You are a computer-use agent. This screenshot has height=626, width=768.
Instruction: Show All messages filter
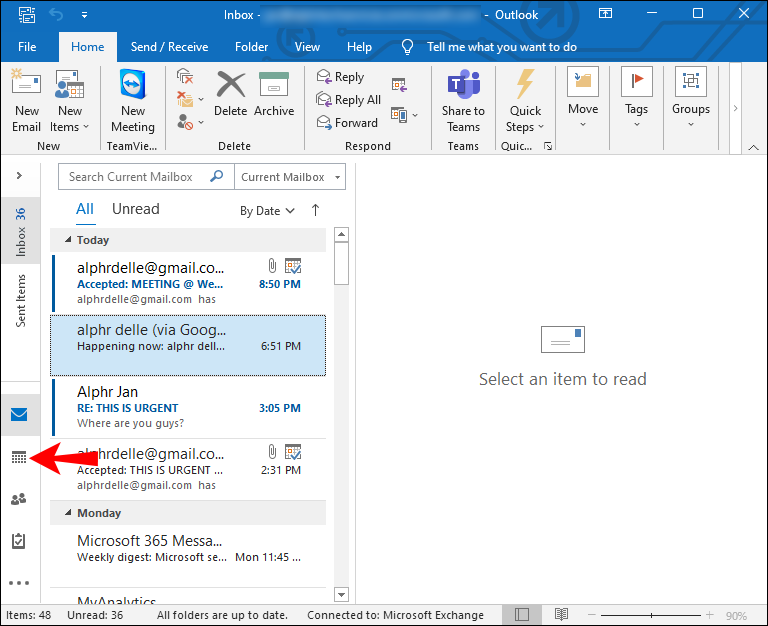pos(85,209)
